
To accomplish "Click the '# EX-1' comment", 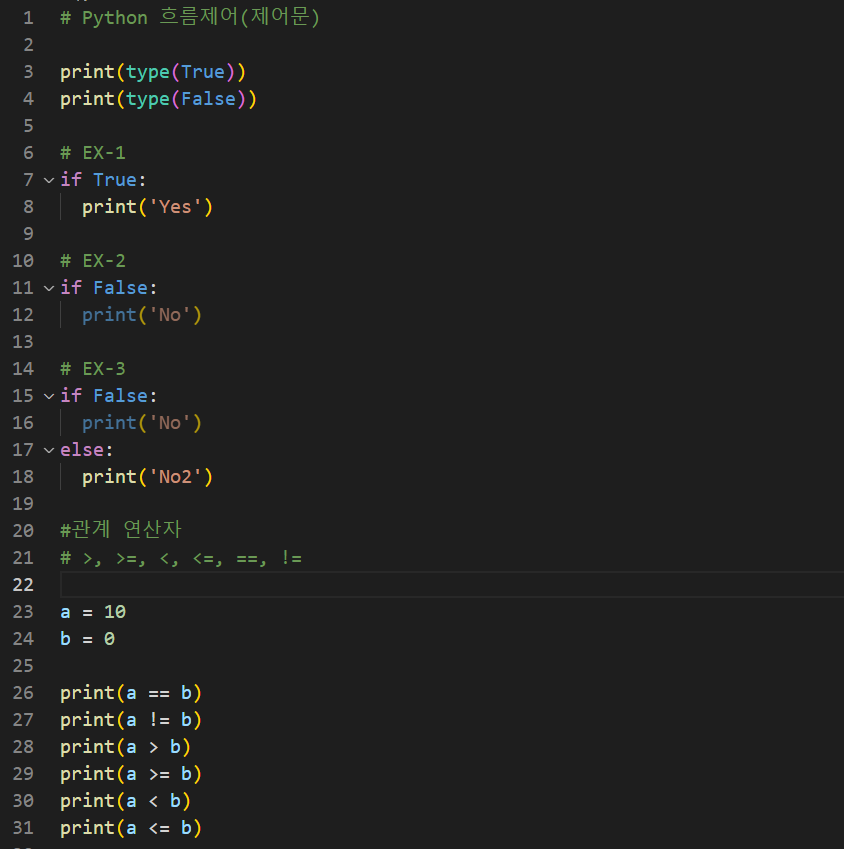I will pyautogui.click(x=93, y=153).
